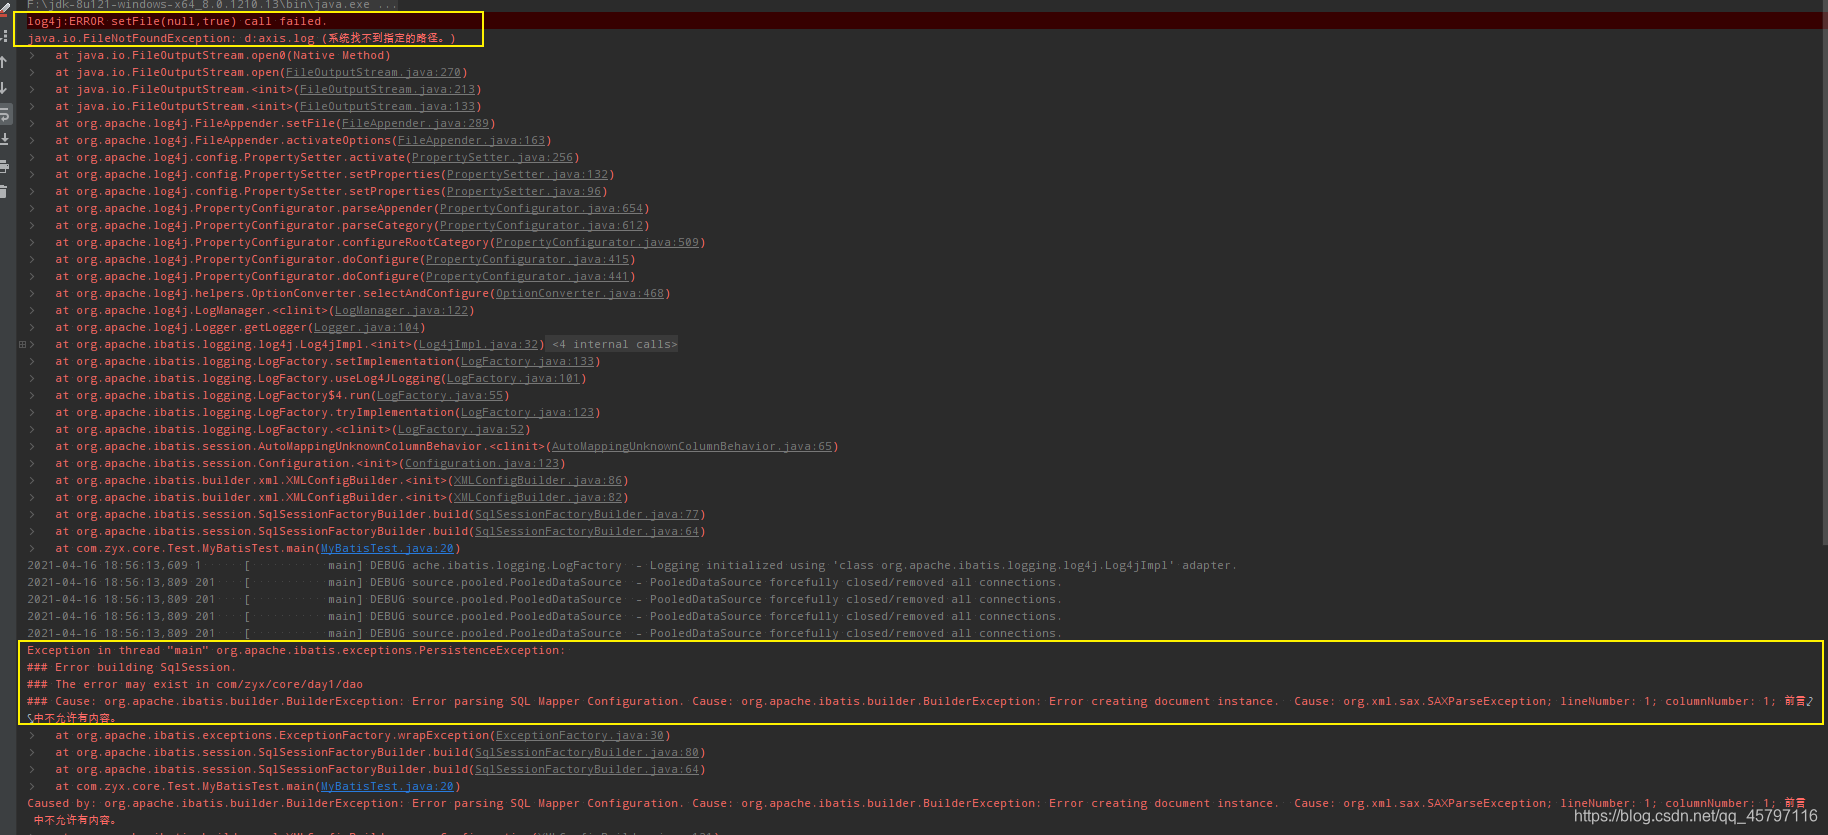Open the FileOutputStream.java:213 link
1828x835 pixels.
[387, 90]
